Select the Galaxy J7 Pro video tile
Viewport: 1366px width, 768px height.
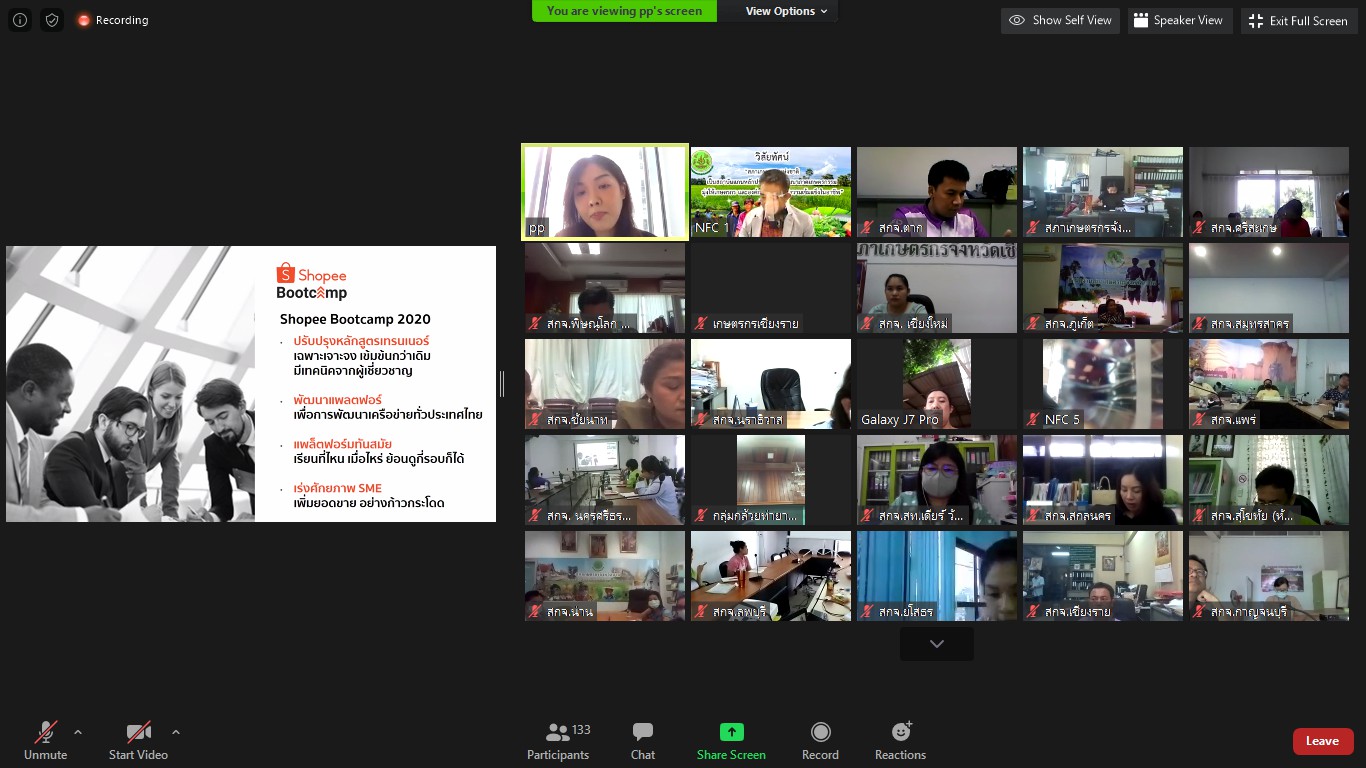(x=937, y=384)
